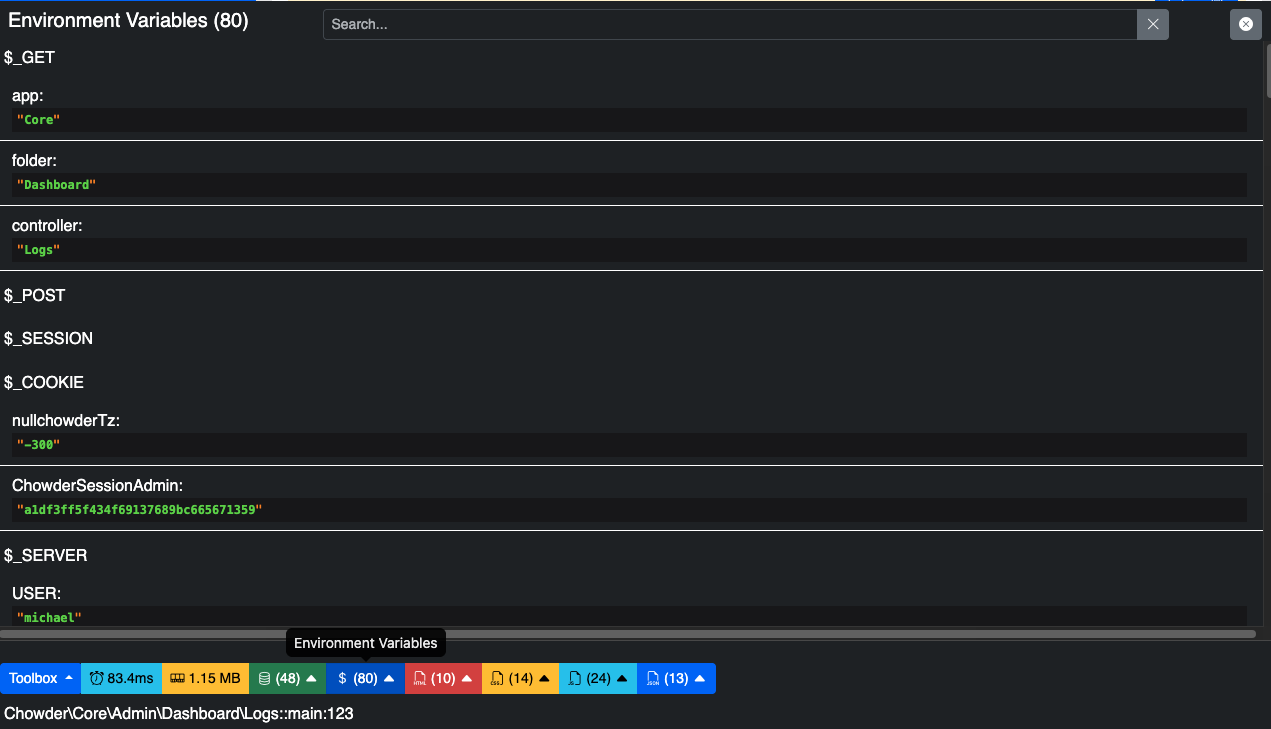1271x729 pixels.
Task: Click the database queries icon
Action: coord(265,678)
